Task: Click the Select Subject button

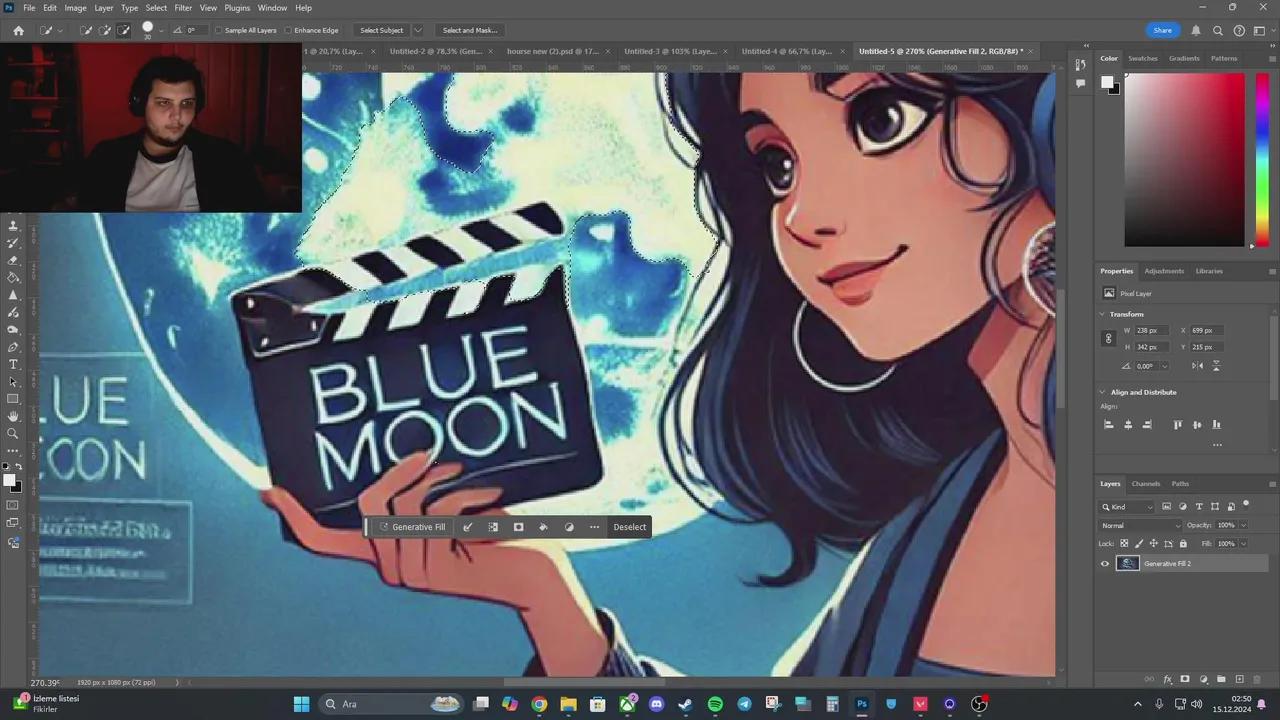Action: point(382,30)
